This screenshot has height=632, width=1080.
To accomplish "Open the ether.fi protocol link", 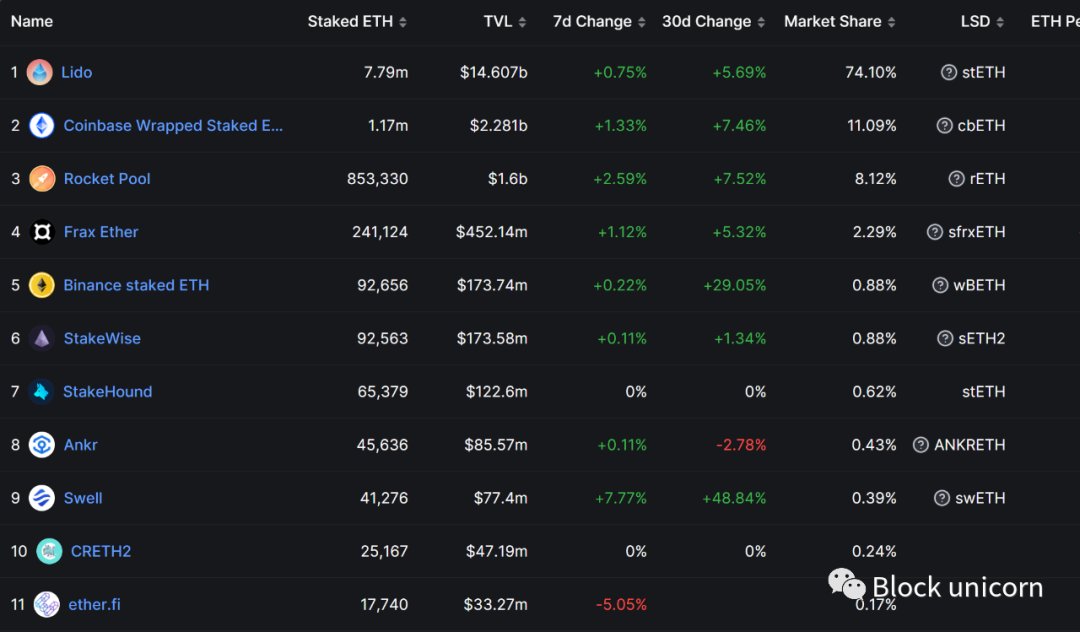I will tap(94, 604).
